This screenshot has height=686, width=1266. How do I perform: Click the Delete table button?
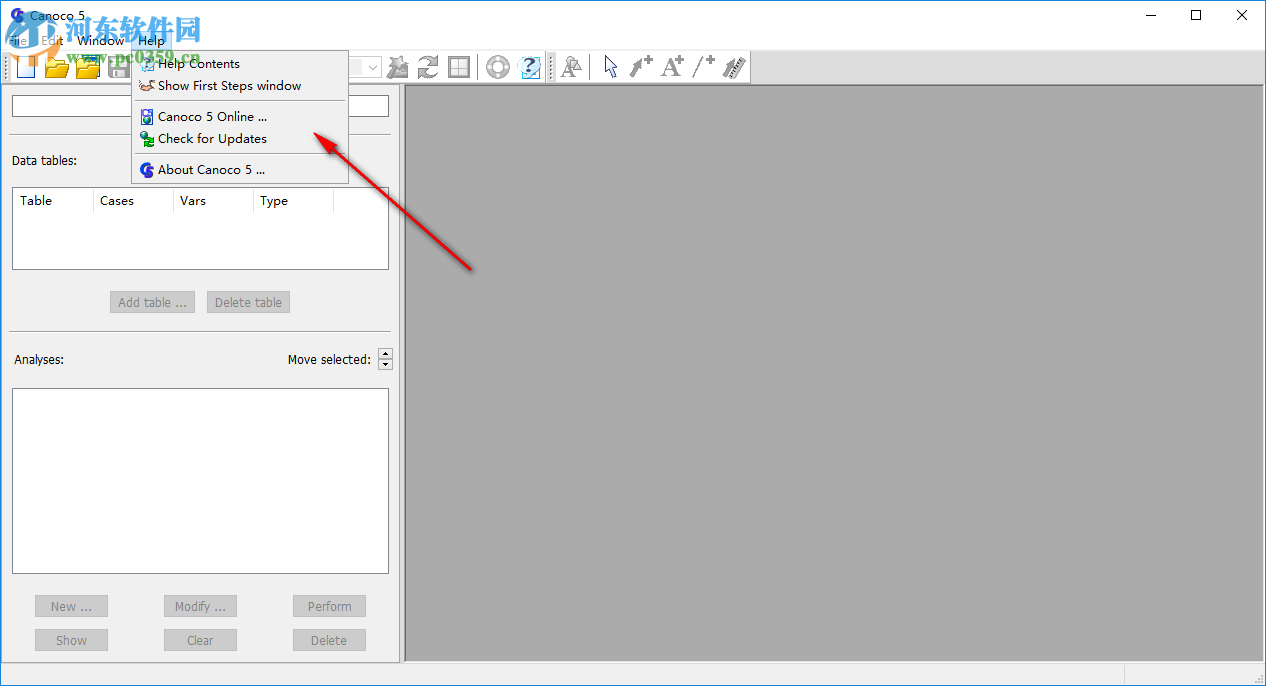pos(248,302)
